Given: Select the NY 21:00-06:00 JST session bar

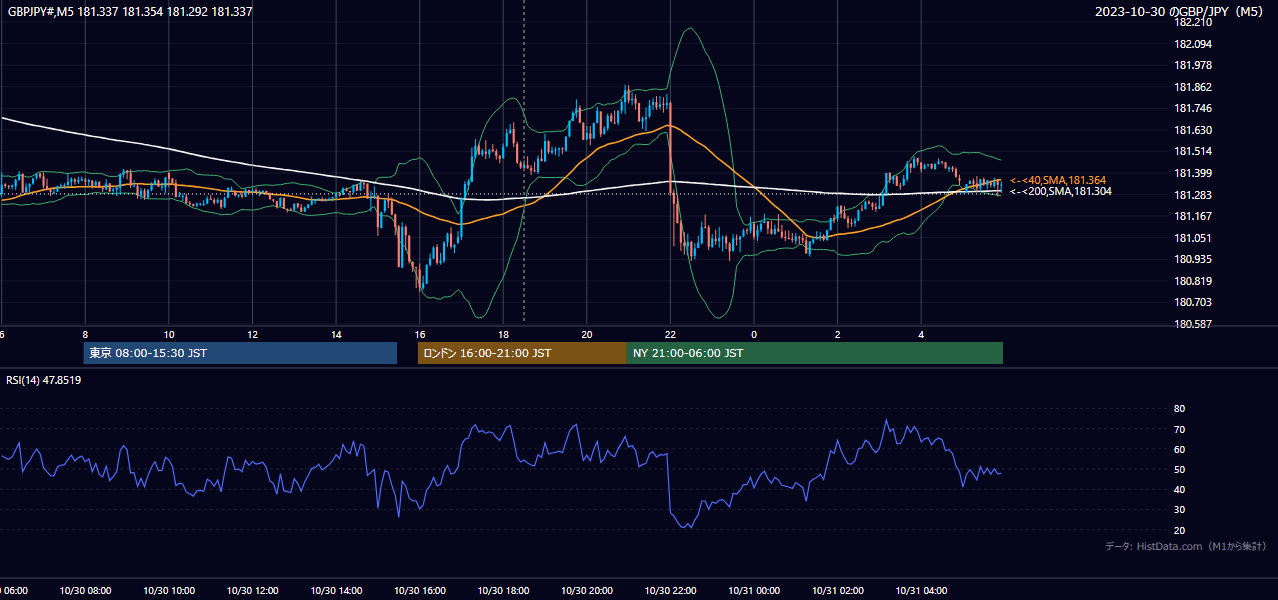Looking at the screenshot, I should pos(815,353).
